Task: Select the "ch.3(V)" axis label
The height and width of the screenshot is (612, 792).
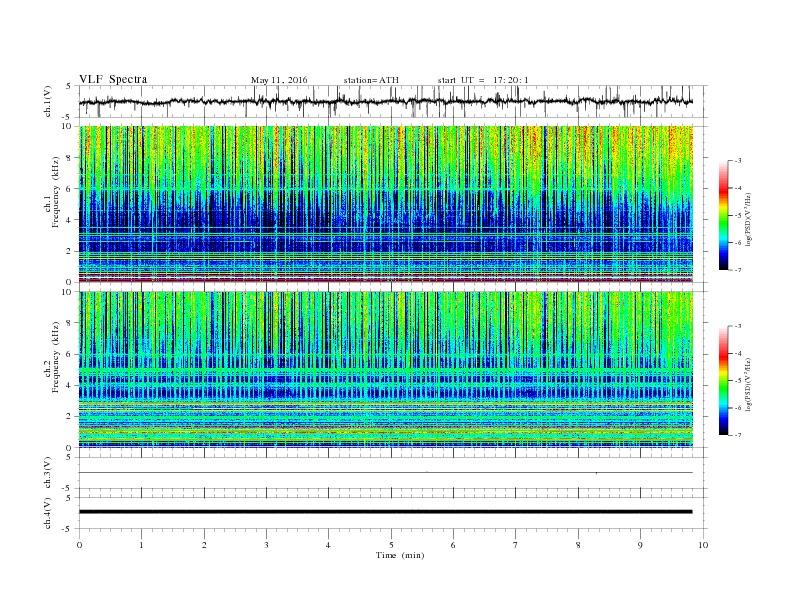Action: pos(48,473)
